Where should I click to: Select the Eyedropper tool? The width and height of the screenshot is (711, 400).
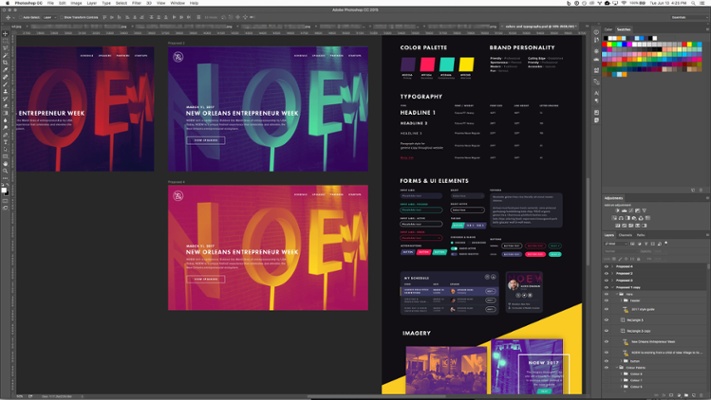click(5, 70)
